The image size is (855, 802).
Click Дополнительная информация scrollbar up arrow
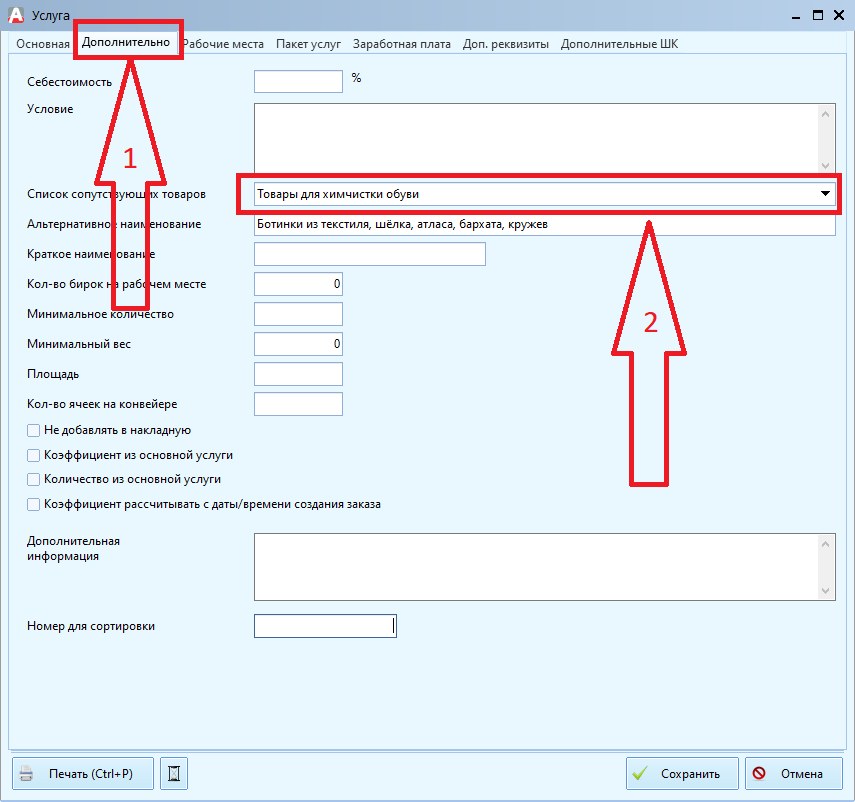(826, 544)
